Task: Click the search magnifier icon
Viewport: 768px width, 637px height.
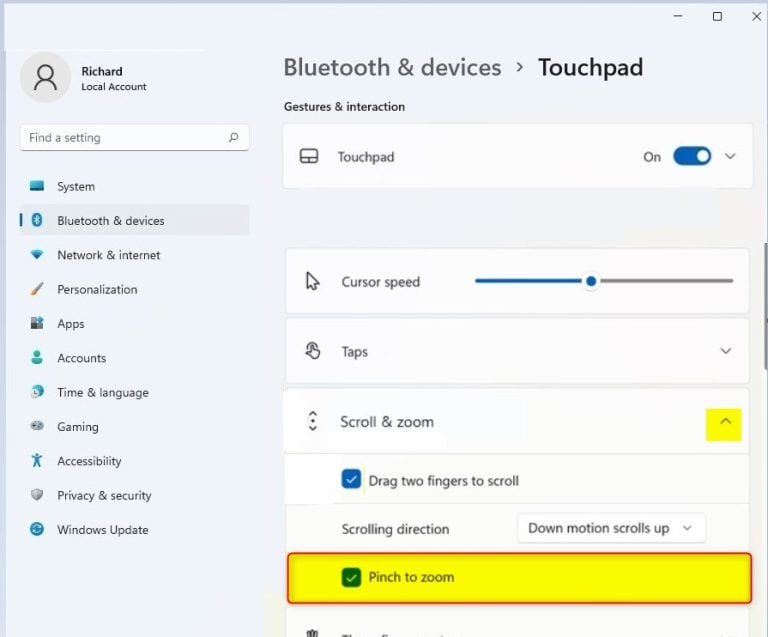Action: tap(234, 138)
